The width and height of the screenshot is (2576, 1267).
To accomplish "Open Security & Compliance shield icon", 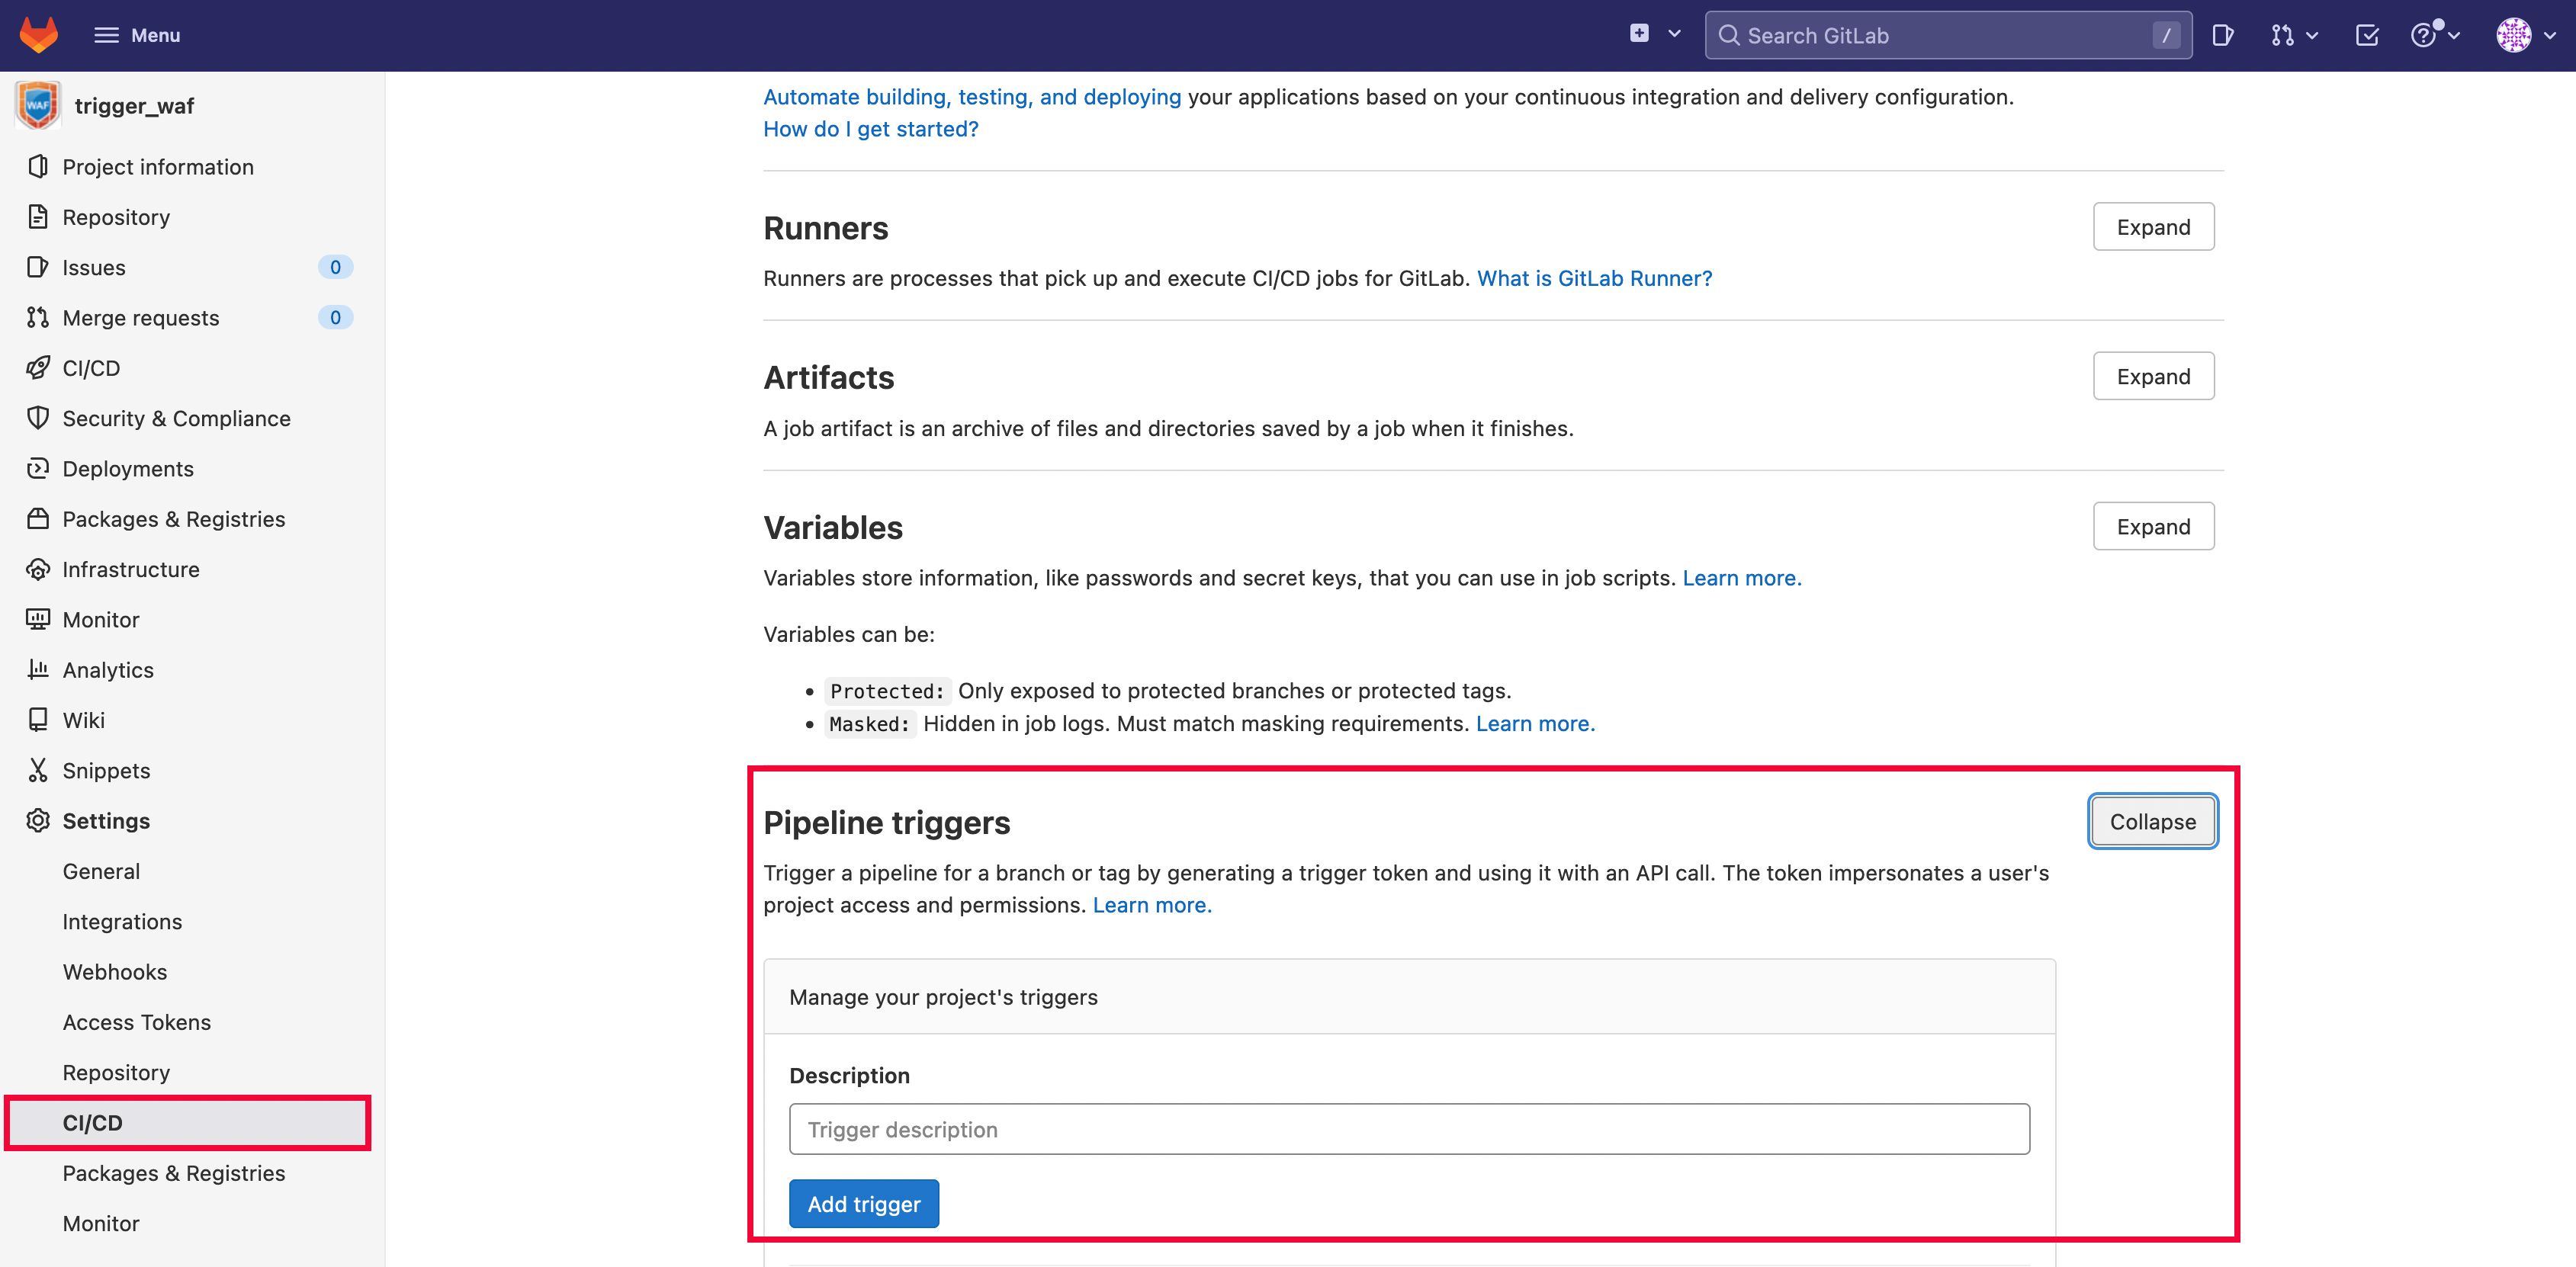I will [37, 418].
